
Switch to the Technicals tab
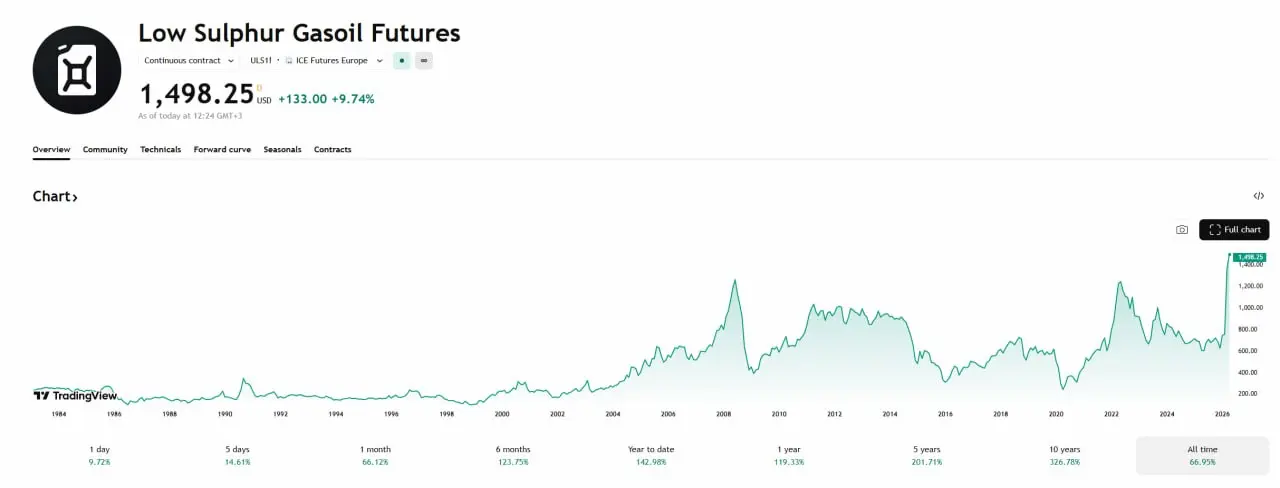click(160, 150)
